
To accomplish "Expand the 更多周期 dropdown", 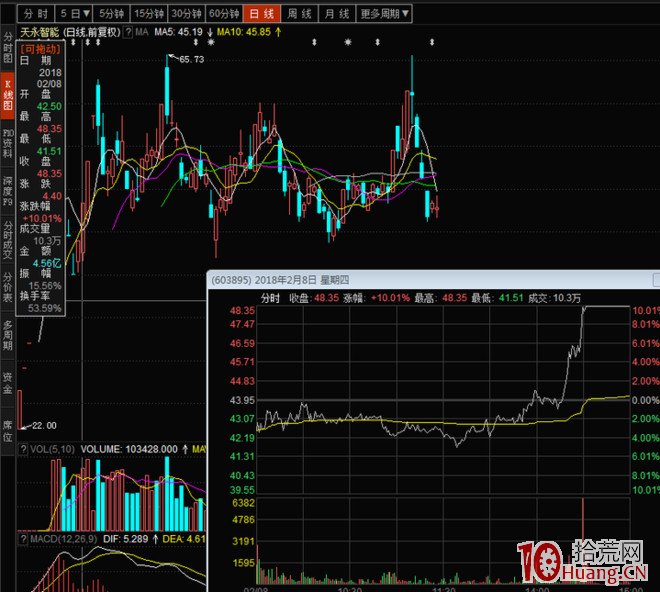I will click(384, 14).
